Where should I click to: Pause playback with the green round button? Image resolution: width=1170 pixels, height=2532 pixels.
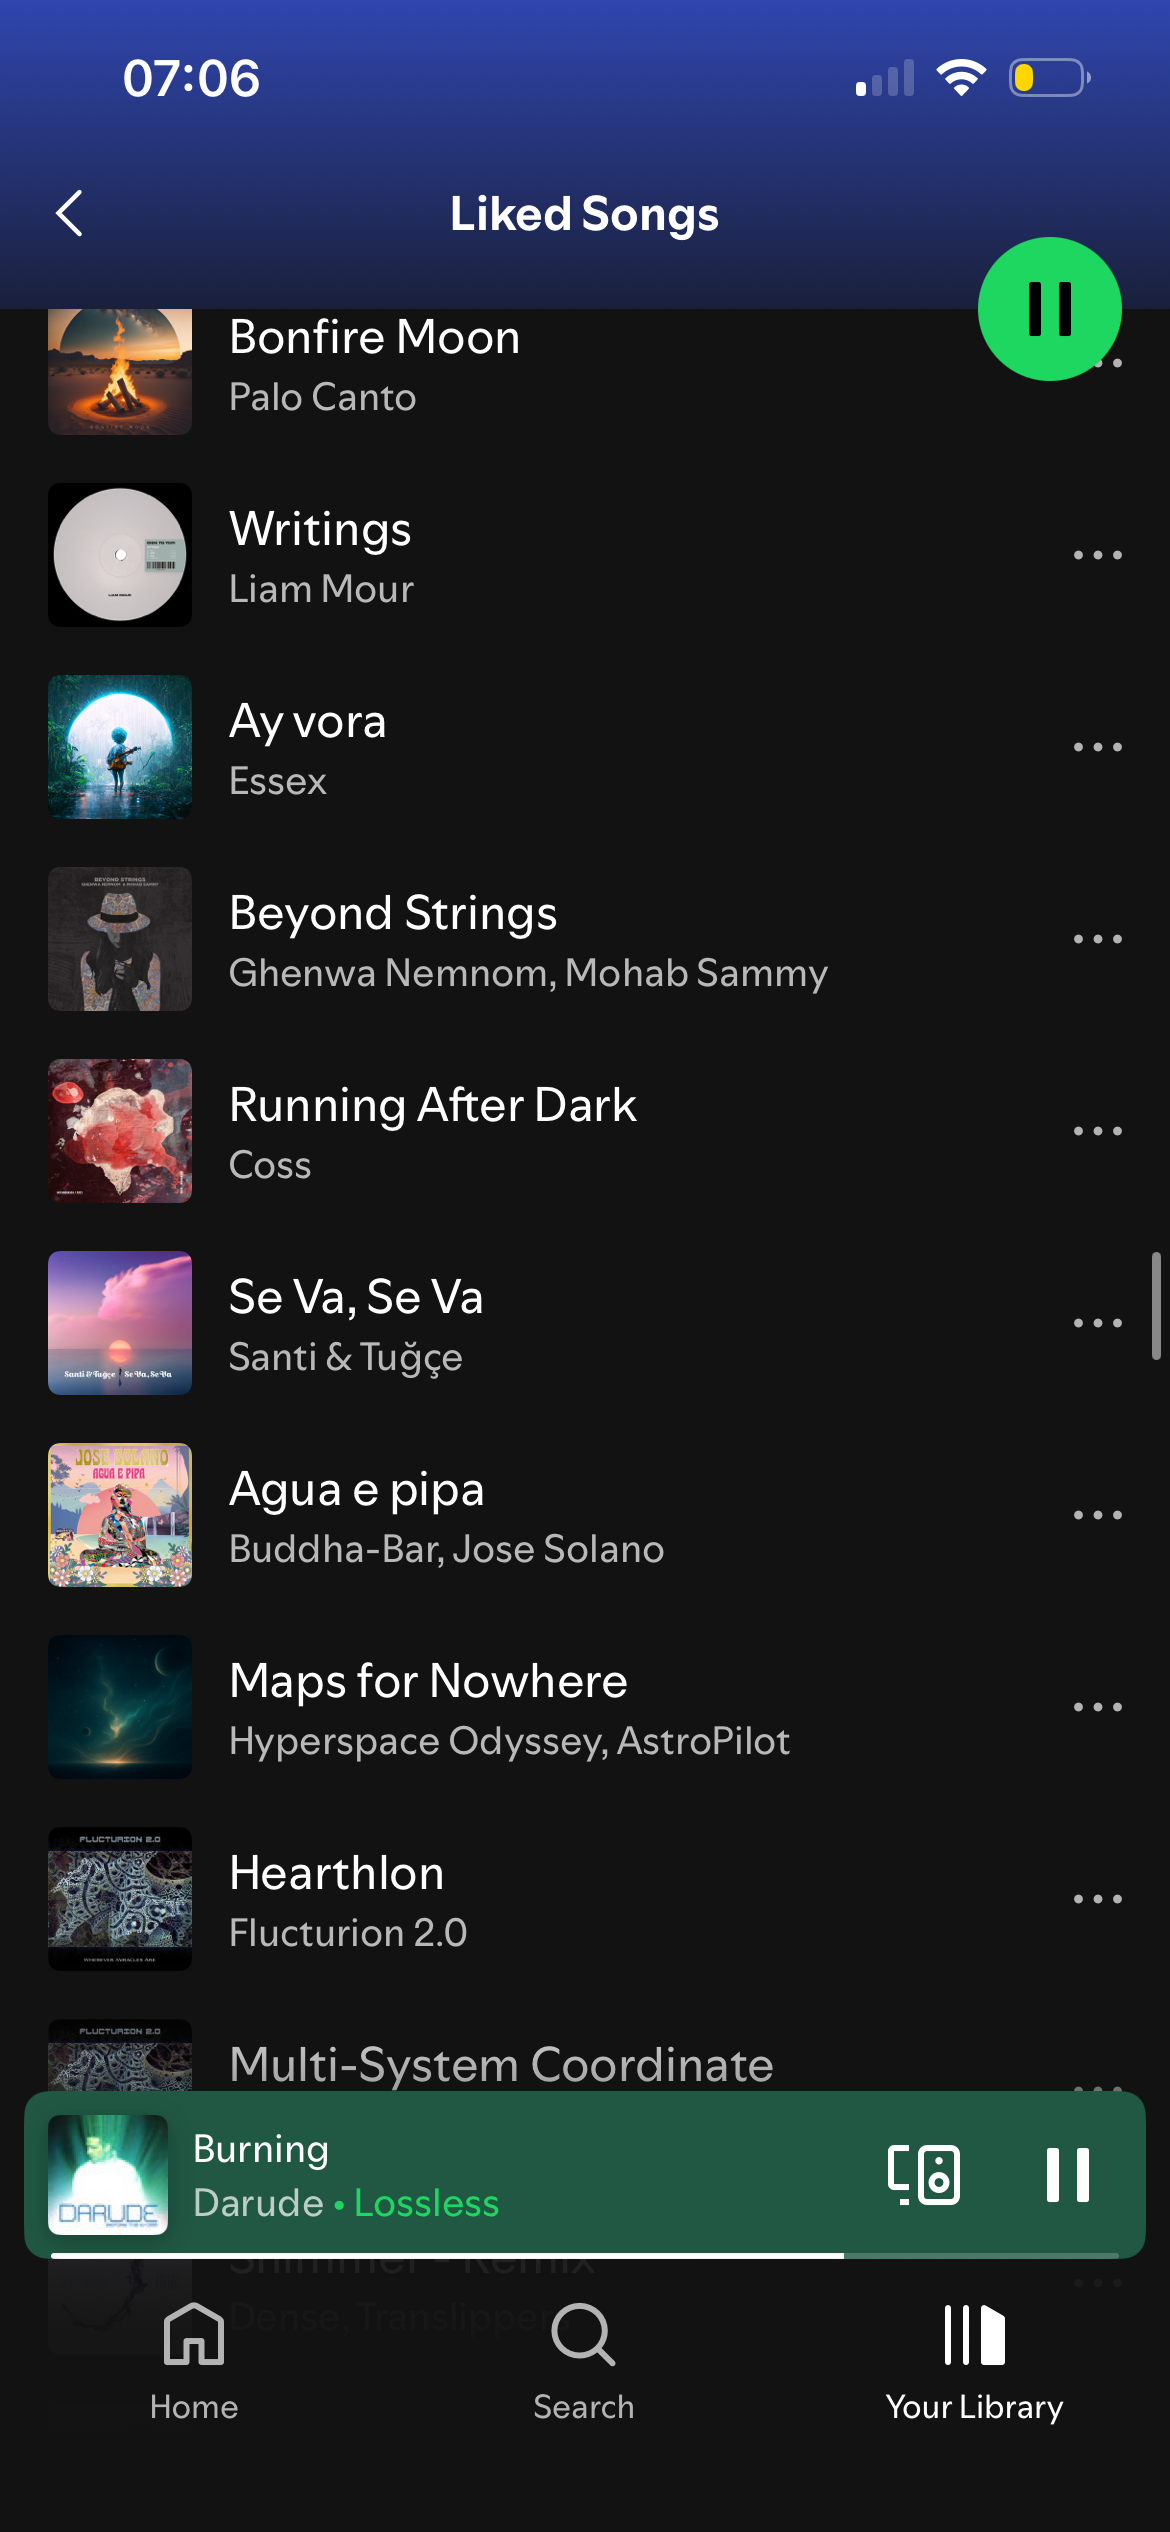1049,308
